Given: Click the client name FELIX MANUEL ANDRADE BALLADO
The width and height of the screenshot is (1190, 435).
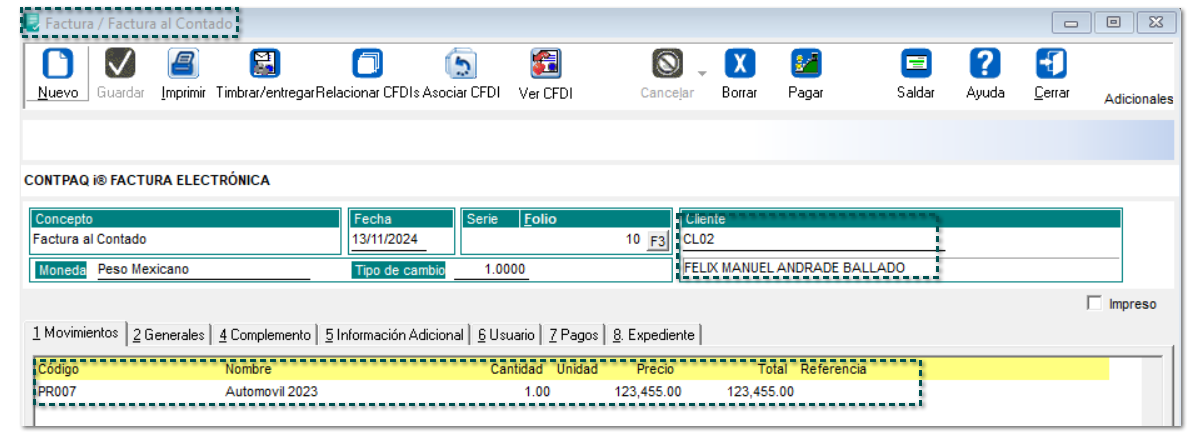Looking at the screenshot, I should [x=794, y=268].
